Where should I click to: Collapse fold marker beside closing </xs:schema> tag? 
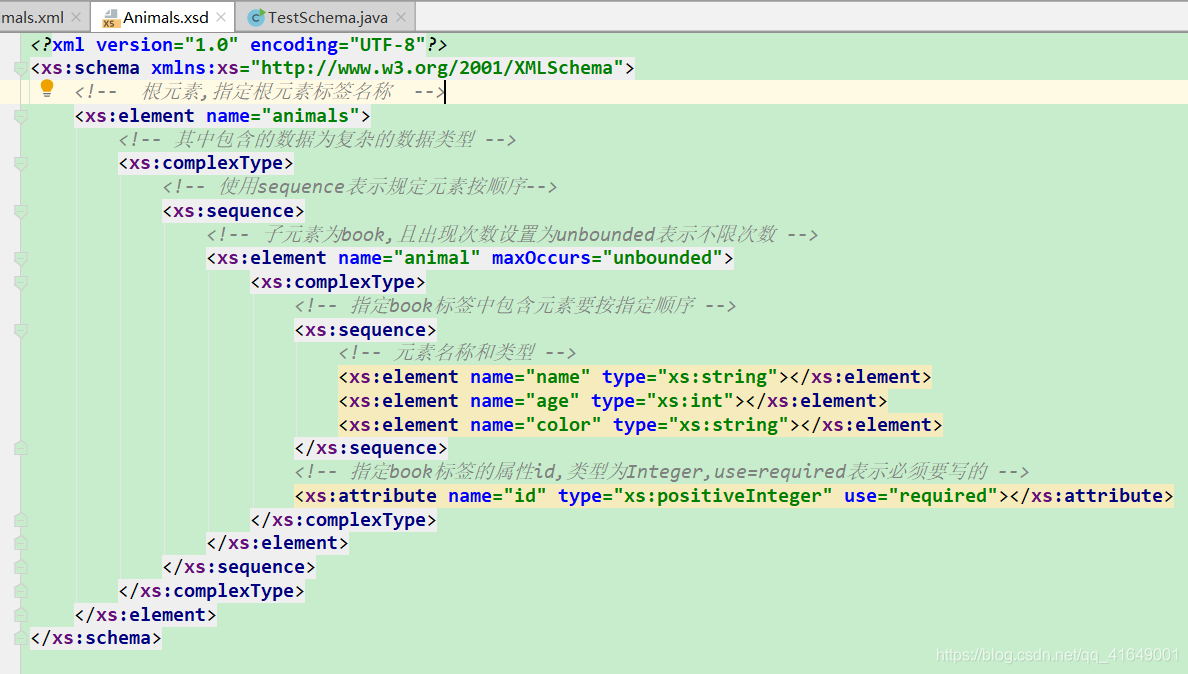[x=20, y=638]
